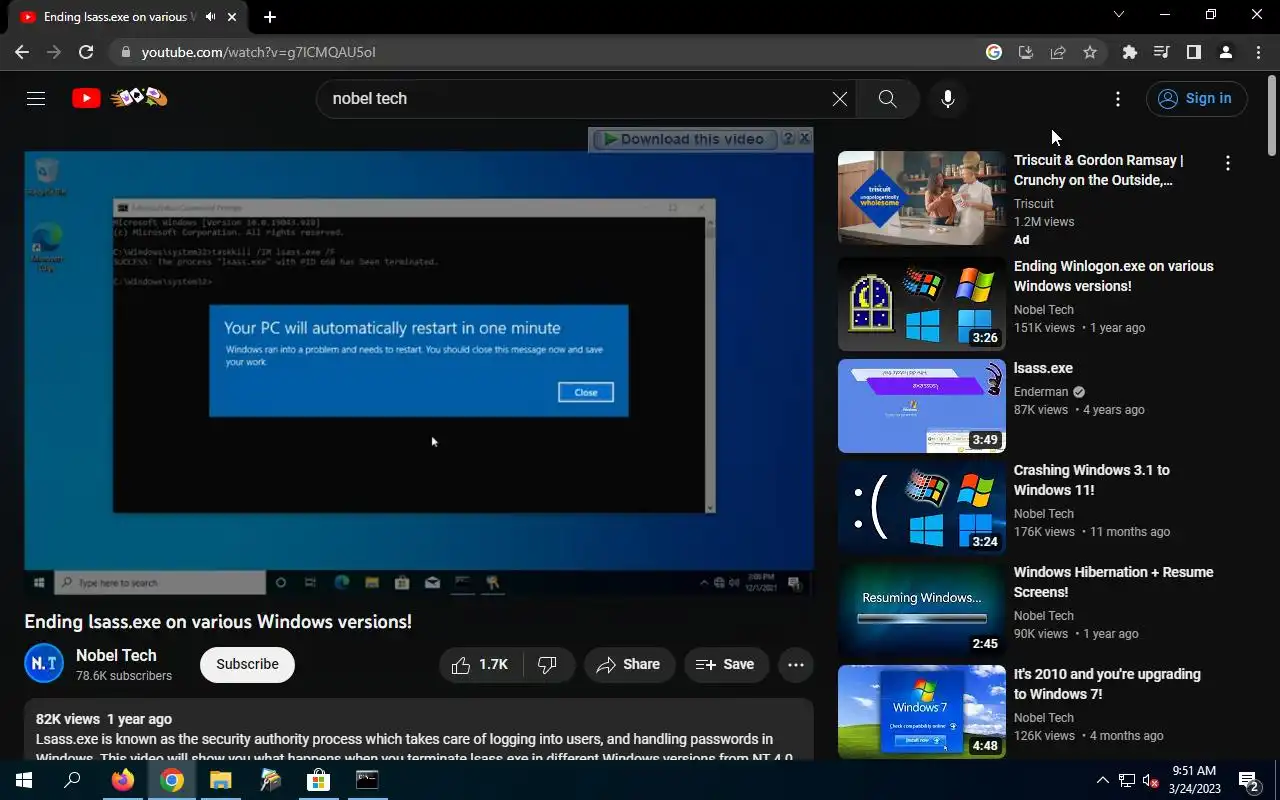
Task: Close the download video banner
Action: [804, 138]
